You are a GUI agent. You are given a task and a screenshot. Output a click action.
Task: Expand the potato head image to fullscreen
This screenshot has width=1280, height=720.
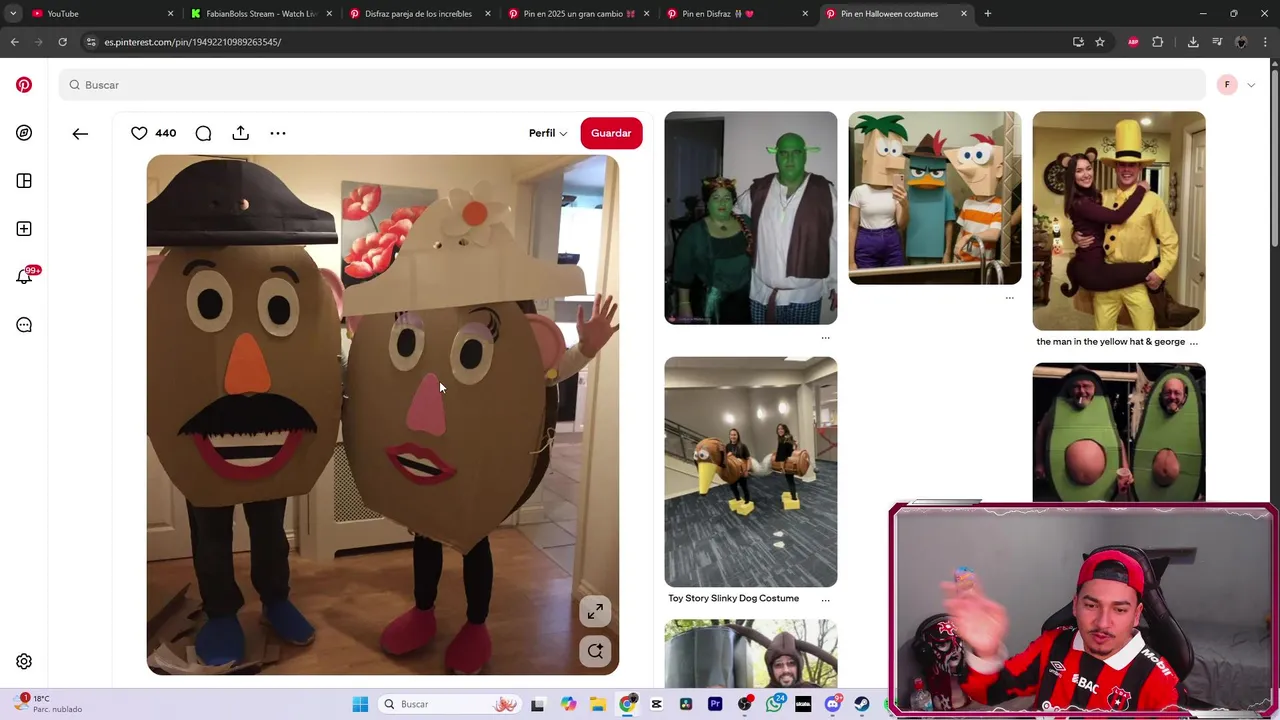[x=595, y=611]
